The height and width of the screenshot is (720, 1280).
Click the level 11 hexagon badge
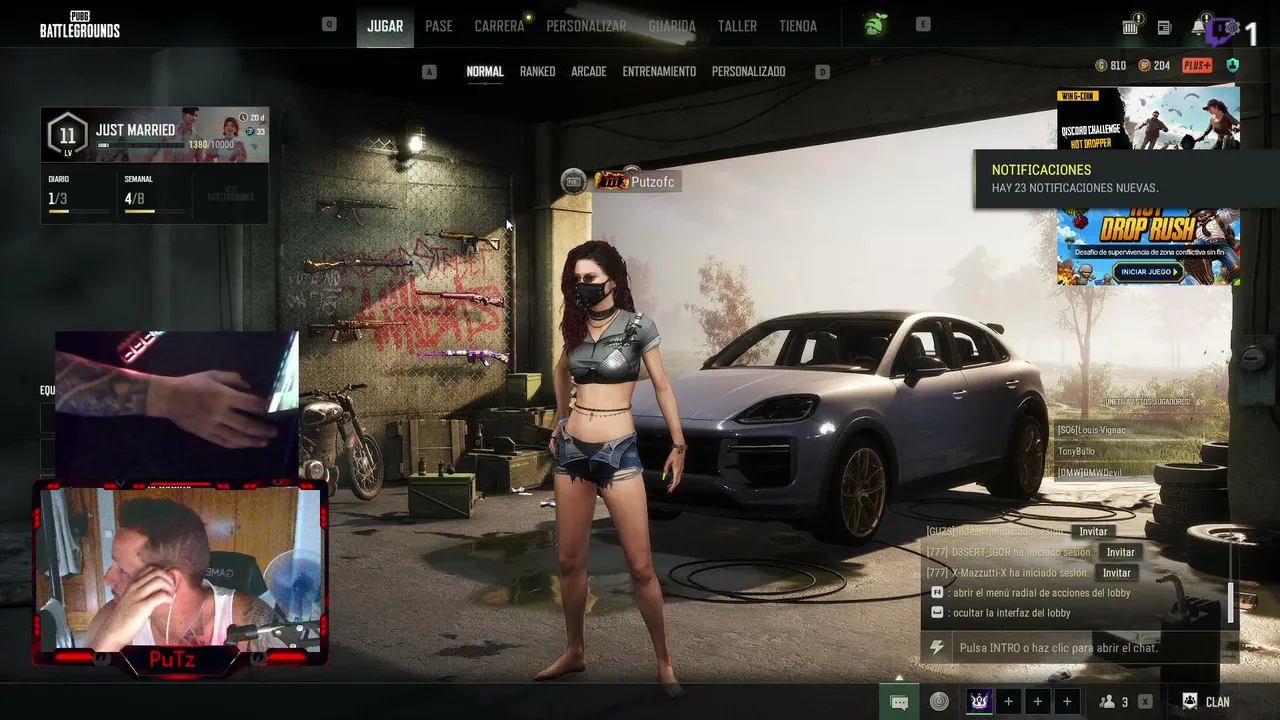coord(68,135)
